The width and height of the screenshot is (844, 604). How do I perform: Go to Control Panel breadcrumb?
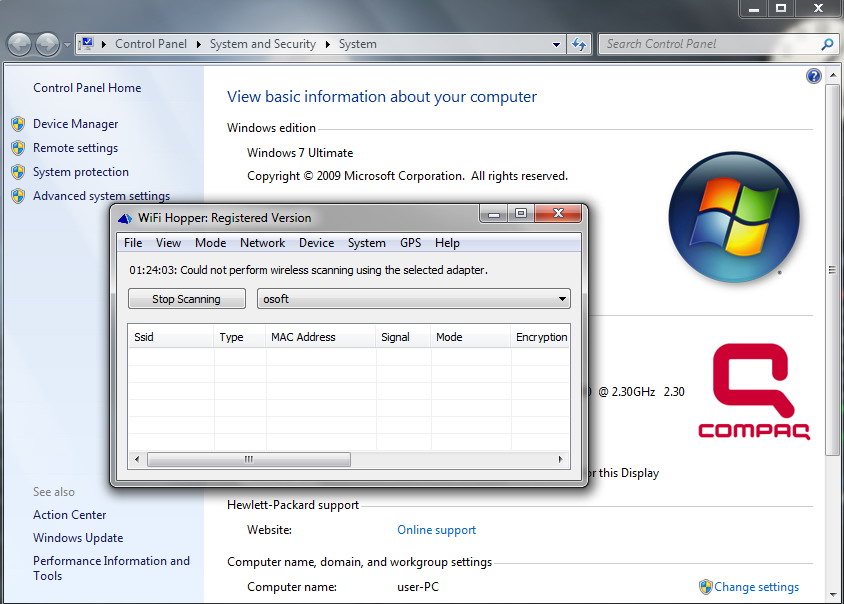pos(151,44)
